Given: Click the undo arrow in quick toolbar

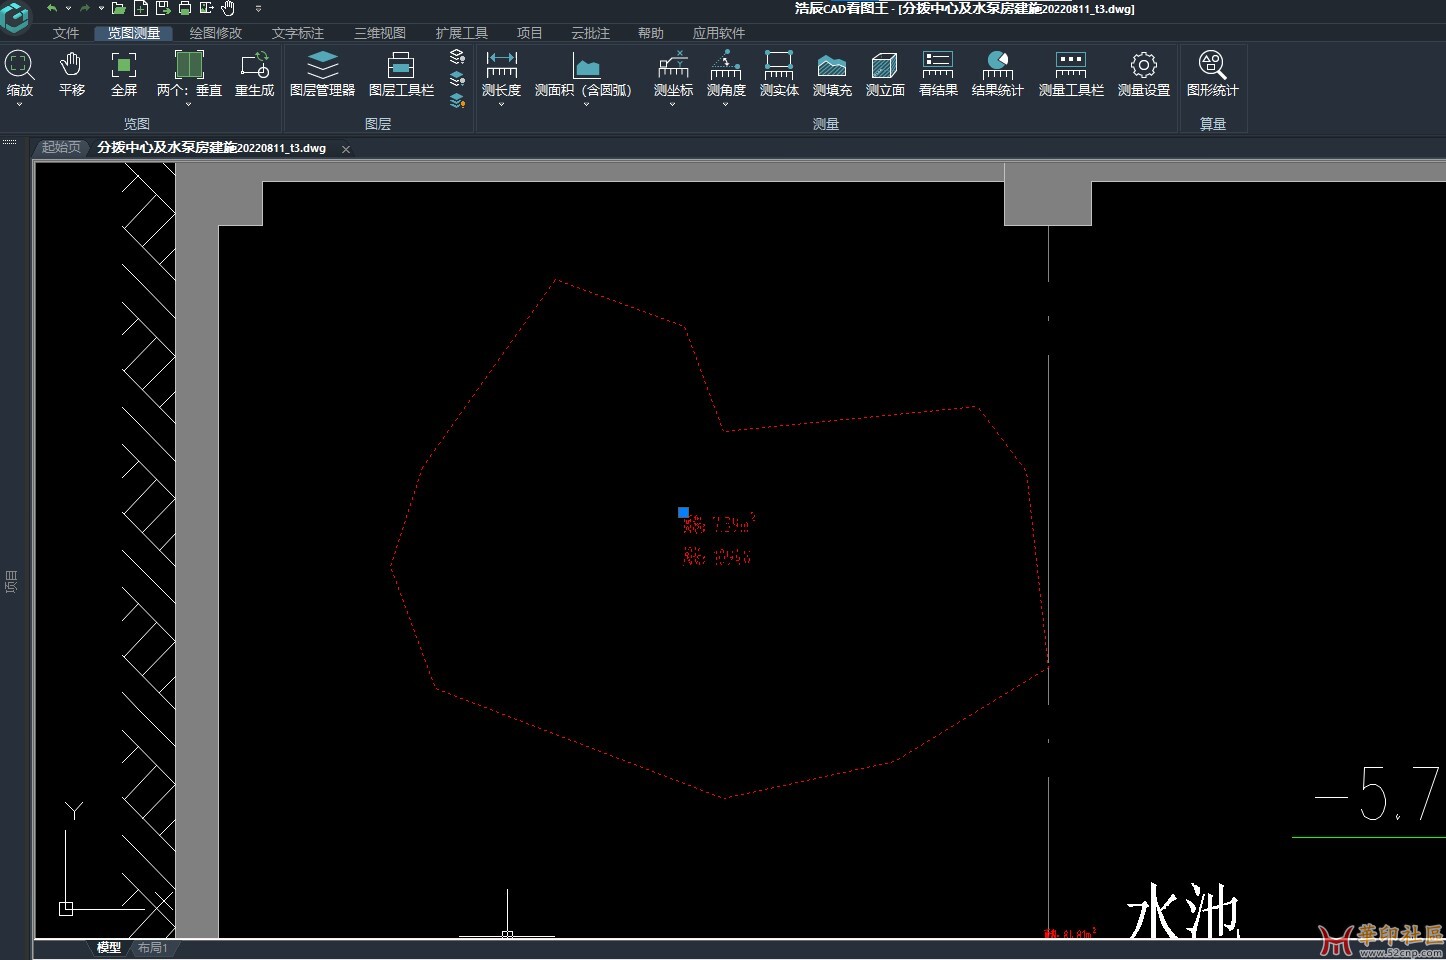Looking at the screenshot, I should coord(52,8).
